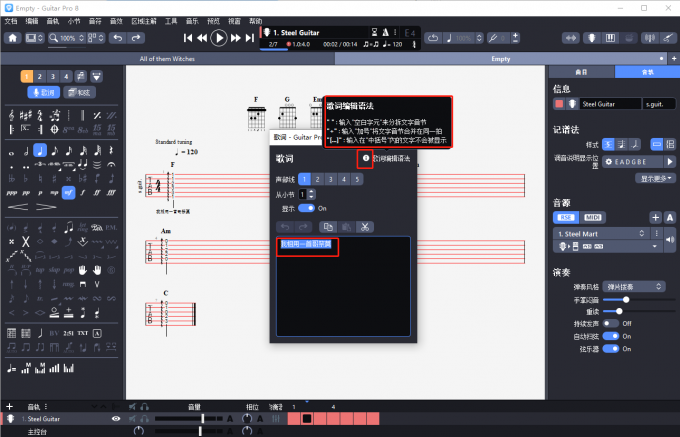Click the Play button in transport bar
This screenshot has width=680, height=437.
(219, 38)
